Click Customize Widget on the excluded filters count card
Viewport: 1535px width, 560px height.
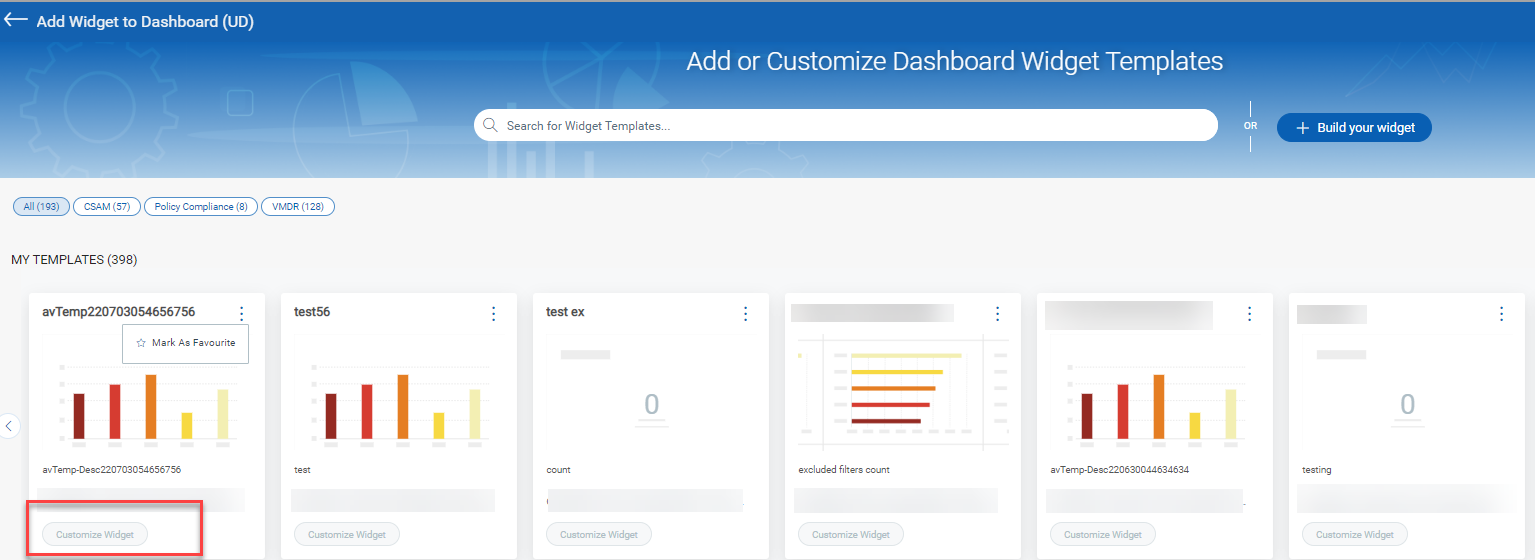coord(851,535)
